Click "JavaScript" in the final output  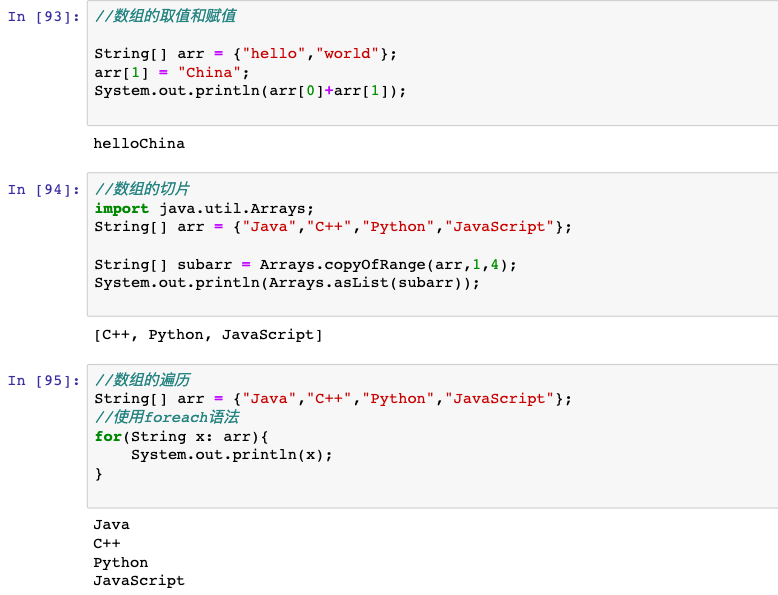(139, 581)
